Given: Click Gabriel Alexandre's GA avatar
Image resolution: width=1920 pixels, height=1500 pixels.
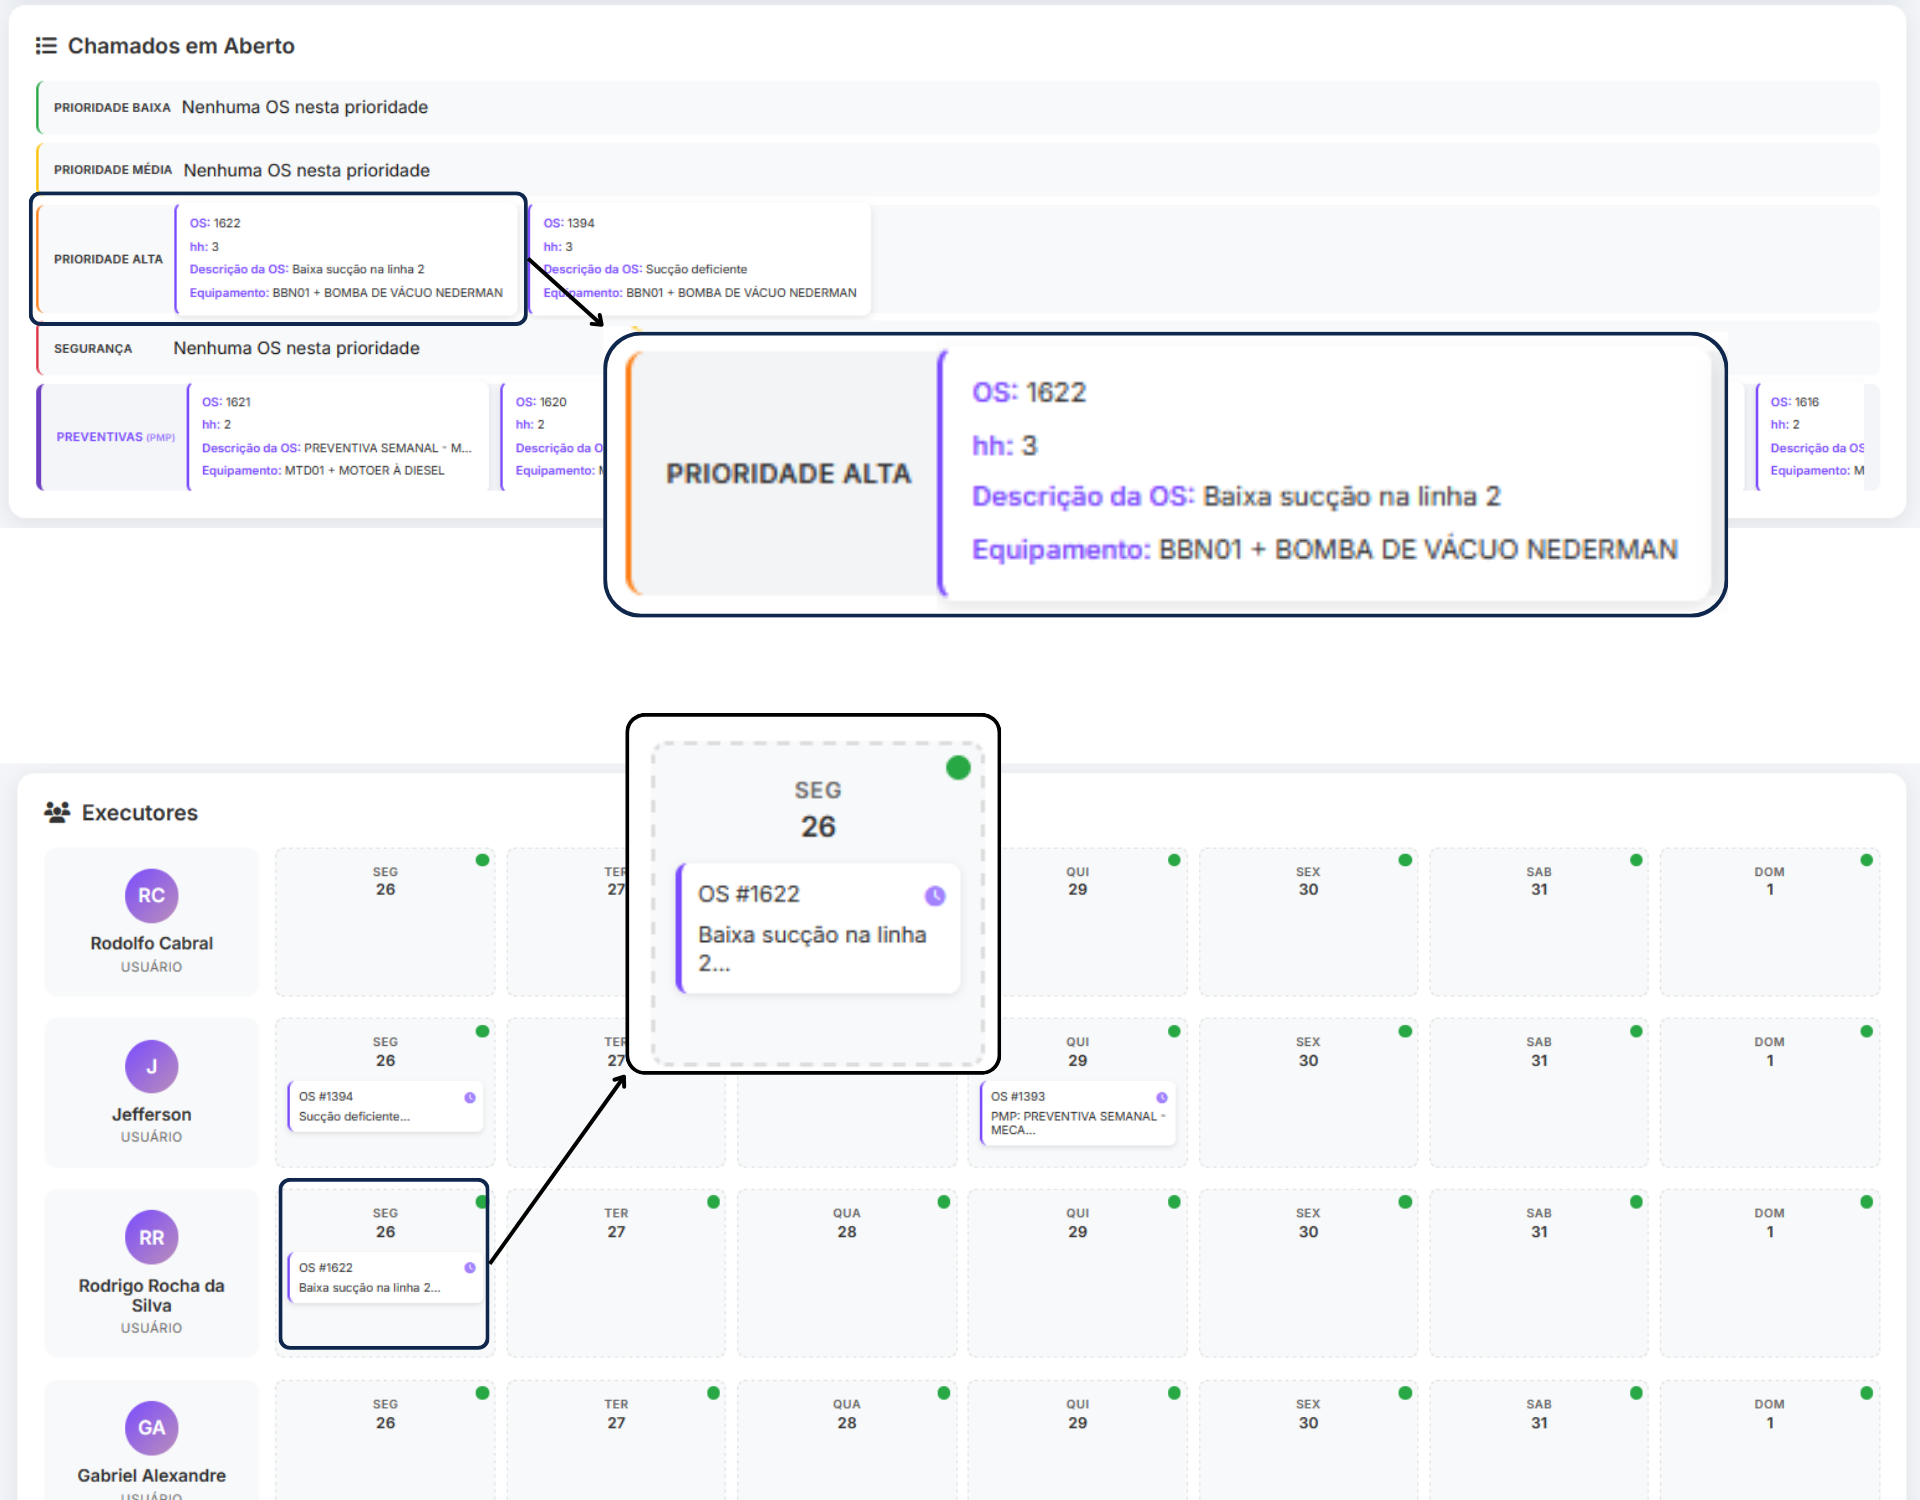Looking at the screenshot, I should [151, 1428].
